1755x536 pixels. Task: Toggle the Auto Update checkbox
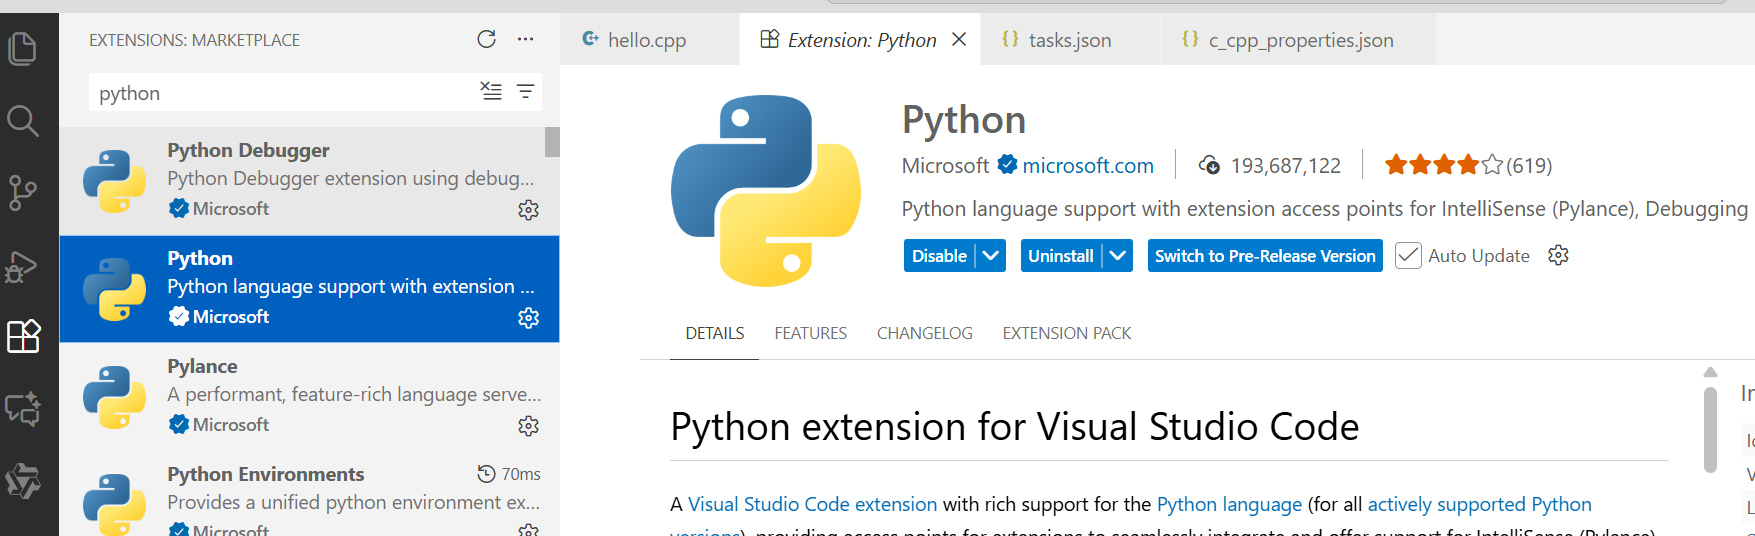pyautogui.click(x=1408, y=256)
